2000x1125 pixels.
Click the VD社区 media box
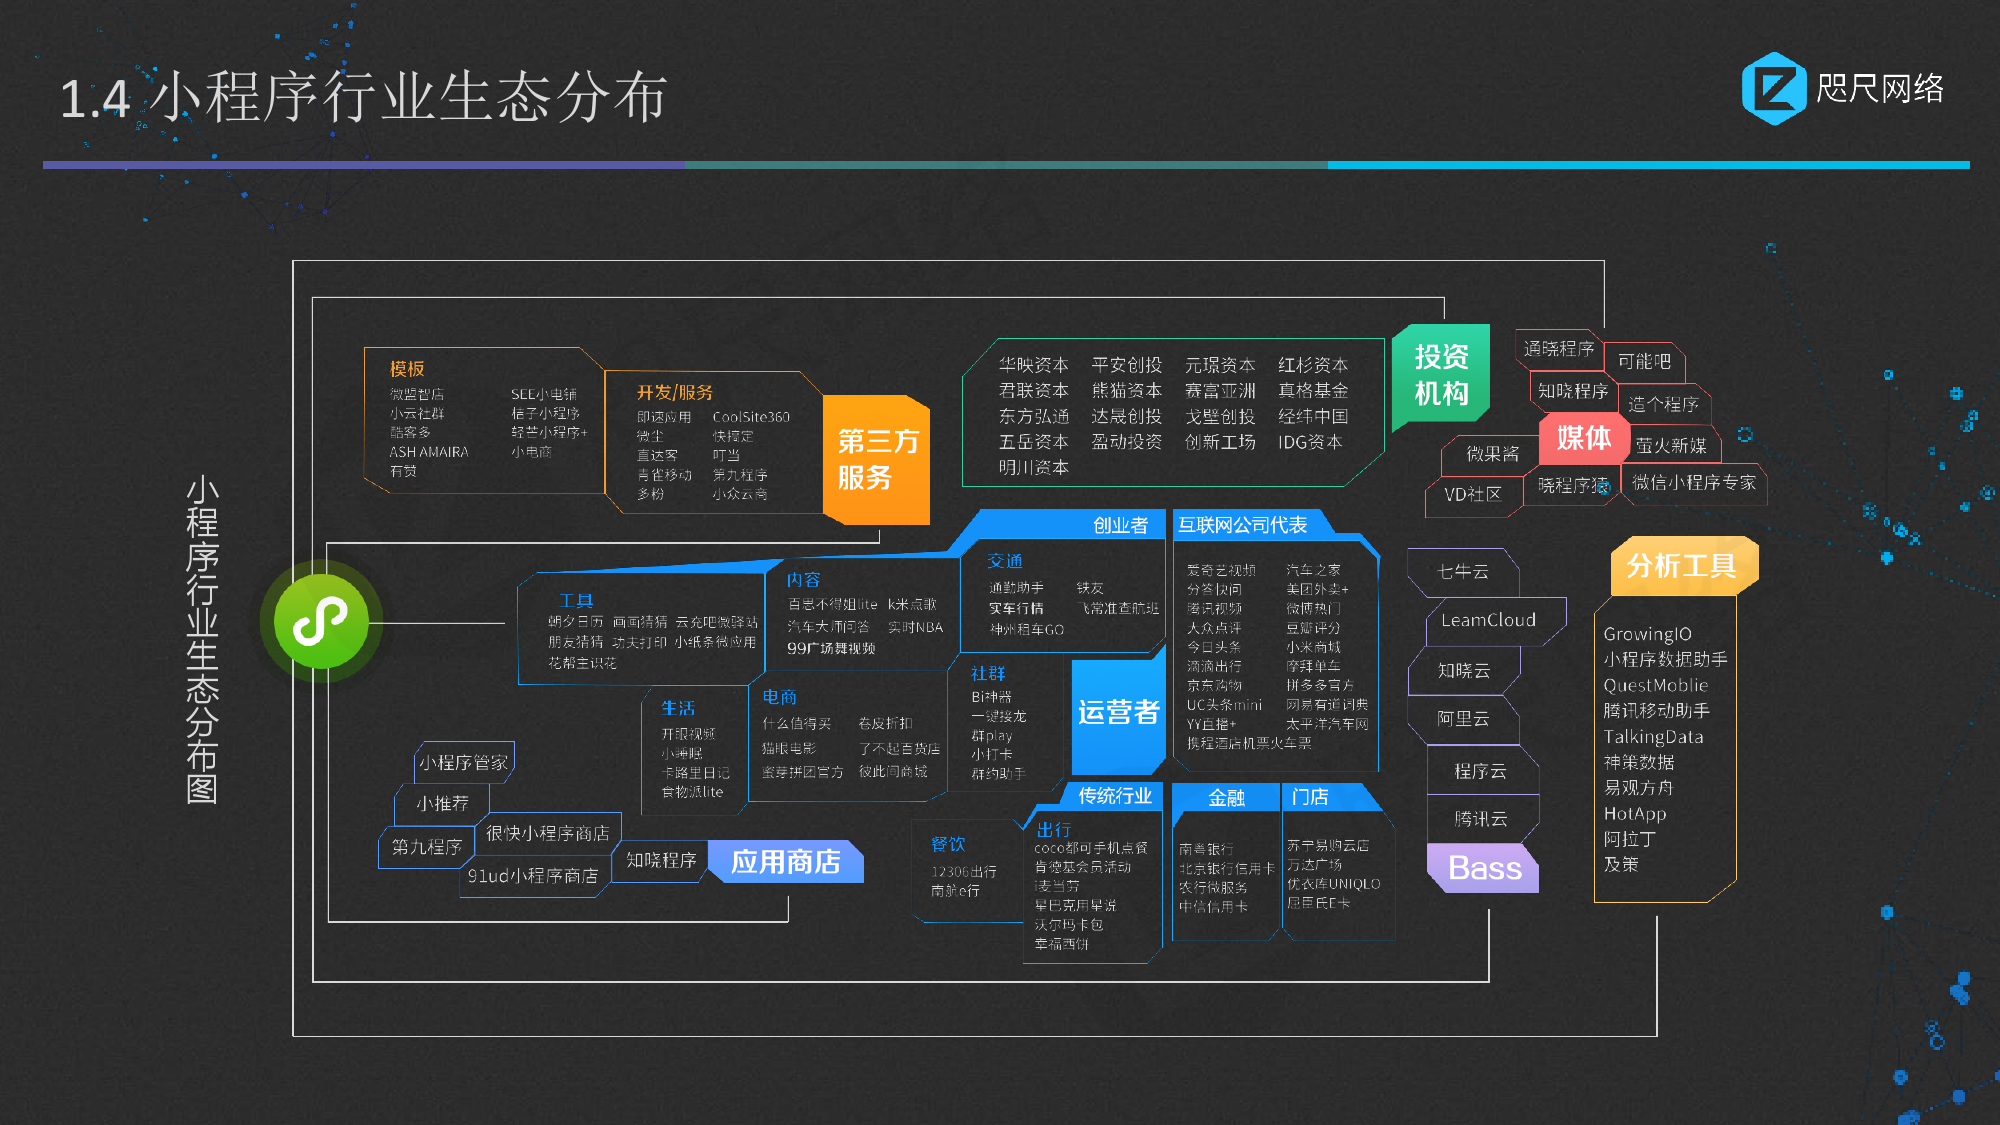[x=1473, y=495]
